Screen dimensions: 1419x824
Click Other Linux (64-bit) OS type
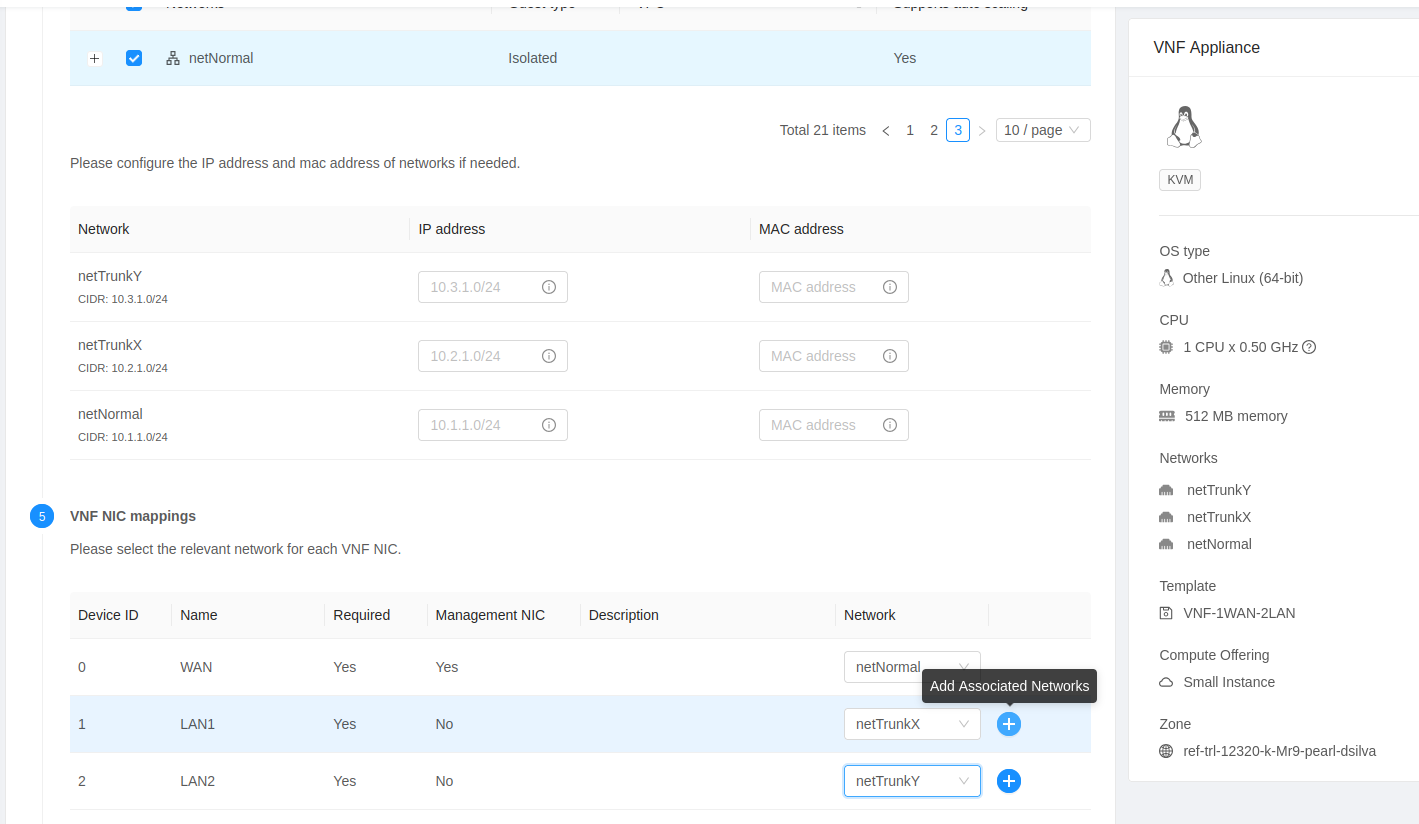click(1243, 278)
